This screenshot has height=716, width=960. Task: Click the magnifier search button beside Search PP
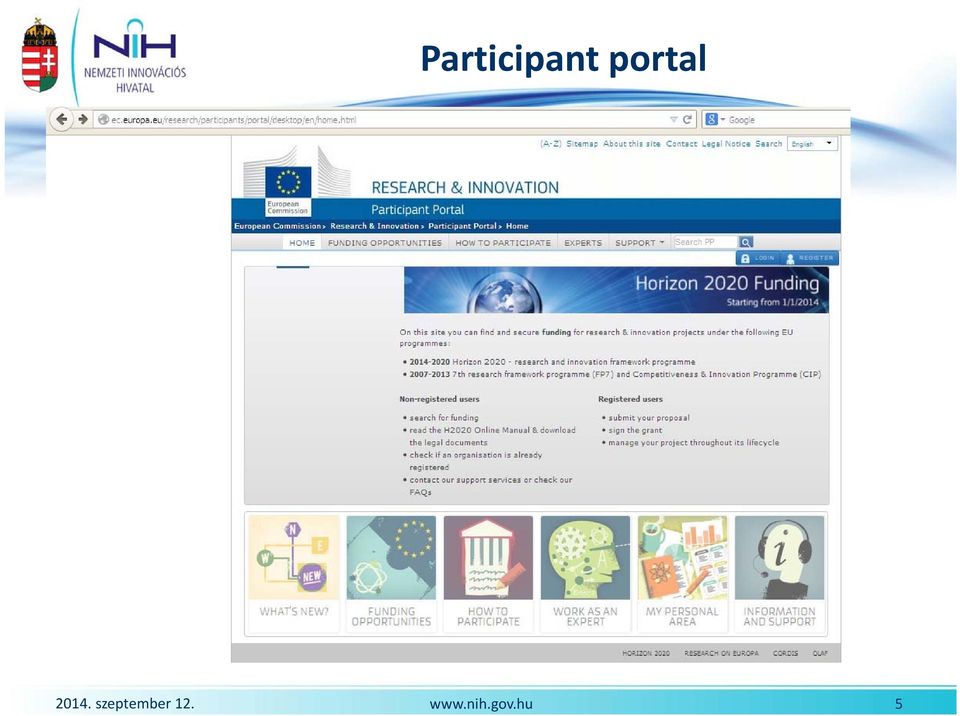746,243
